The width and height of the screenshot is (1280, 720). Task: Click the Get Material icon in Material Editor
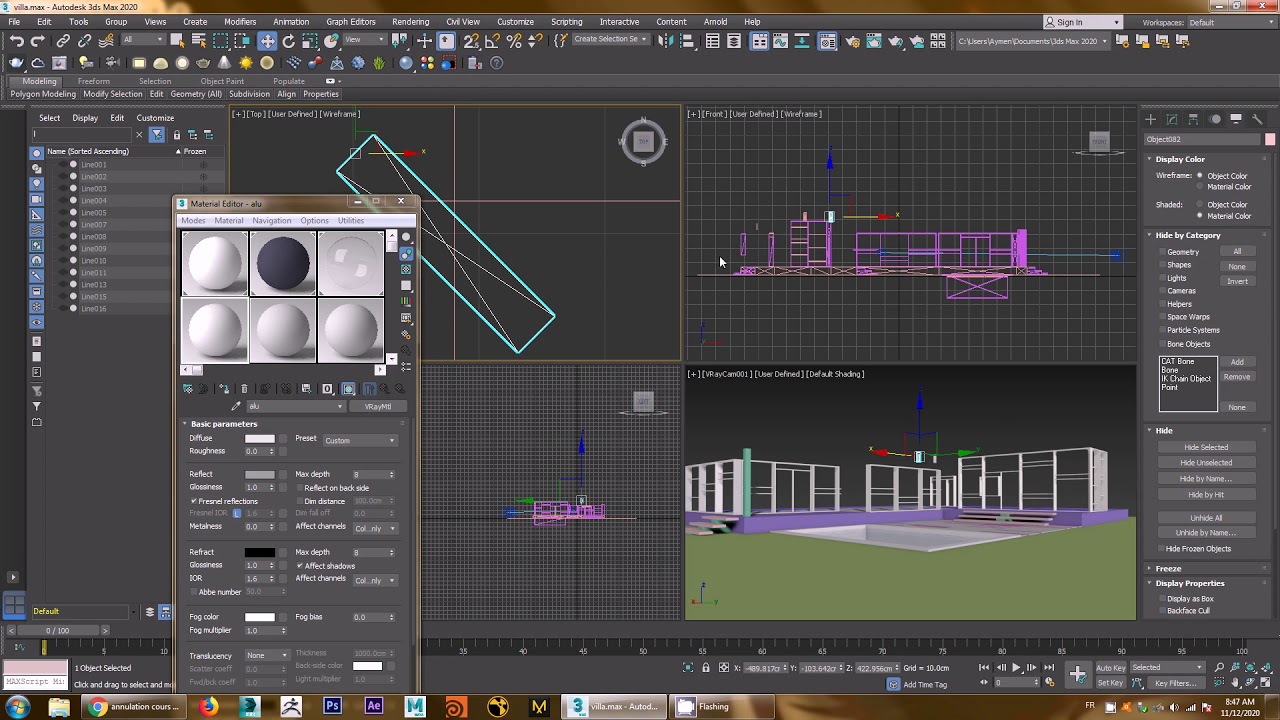point(188,389)
